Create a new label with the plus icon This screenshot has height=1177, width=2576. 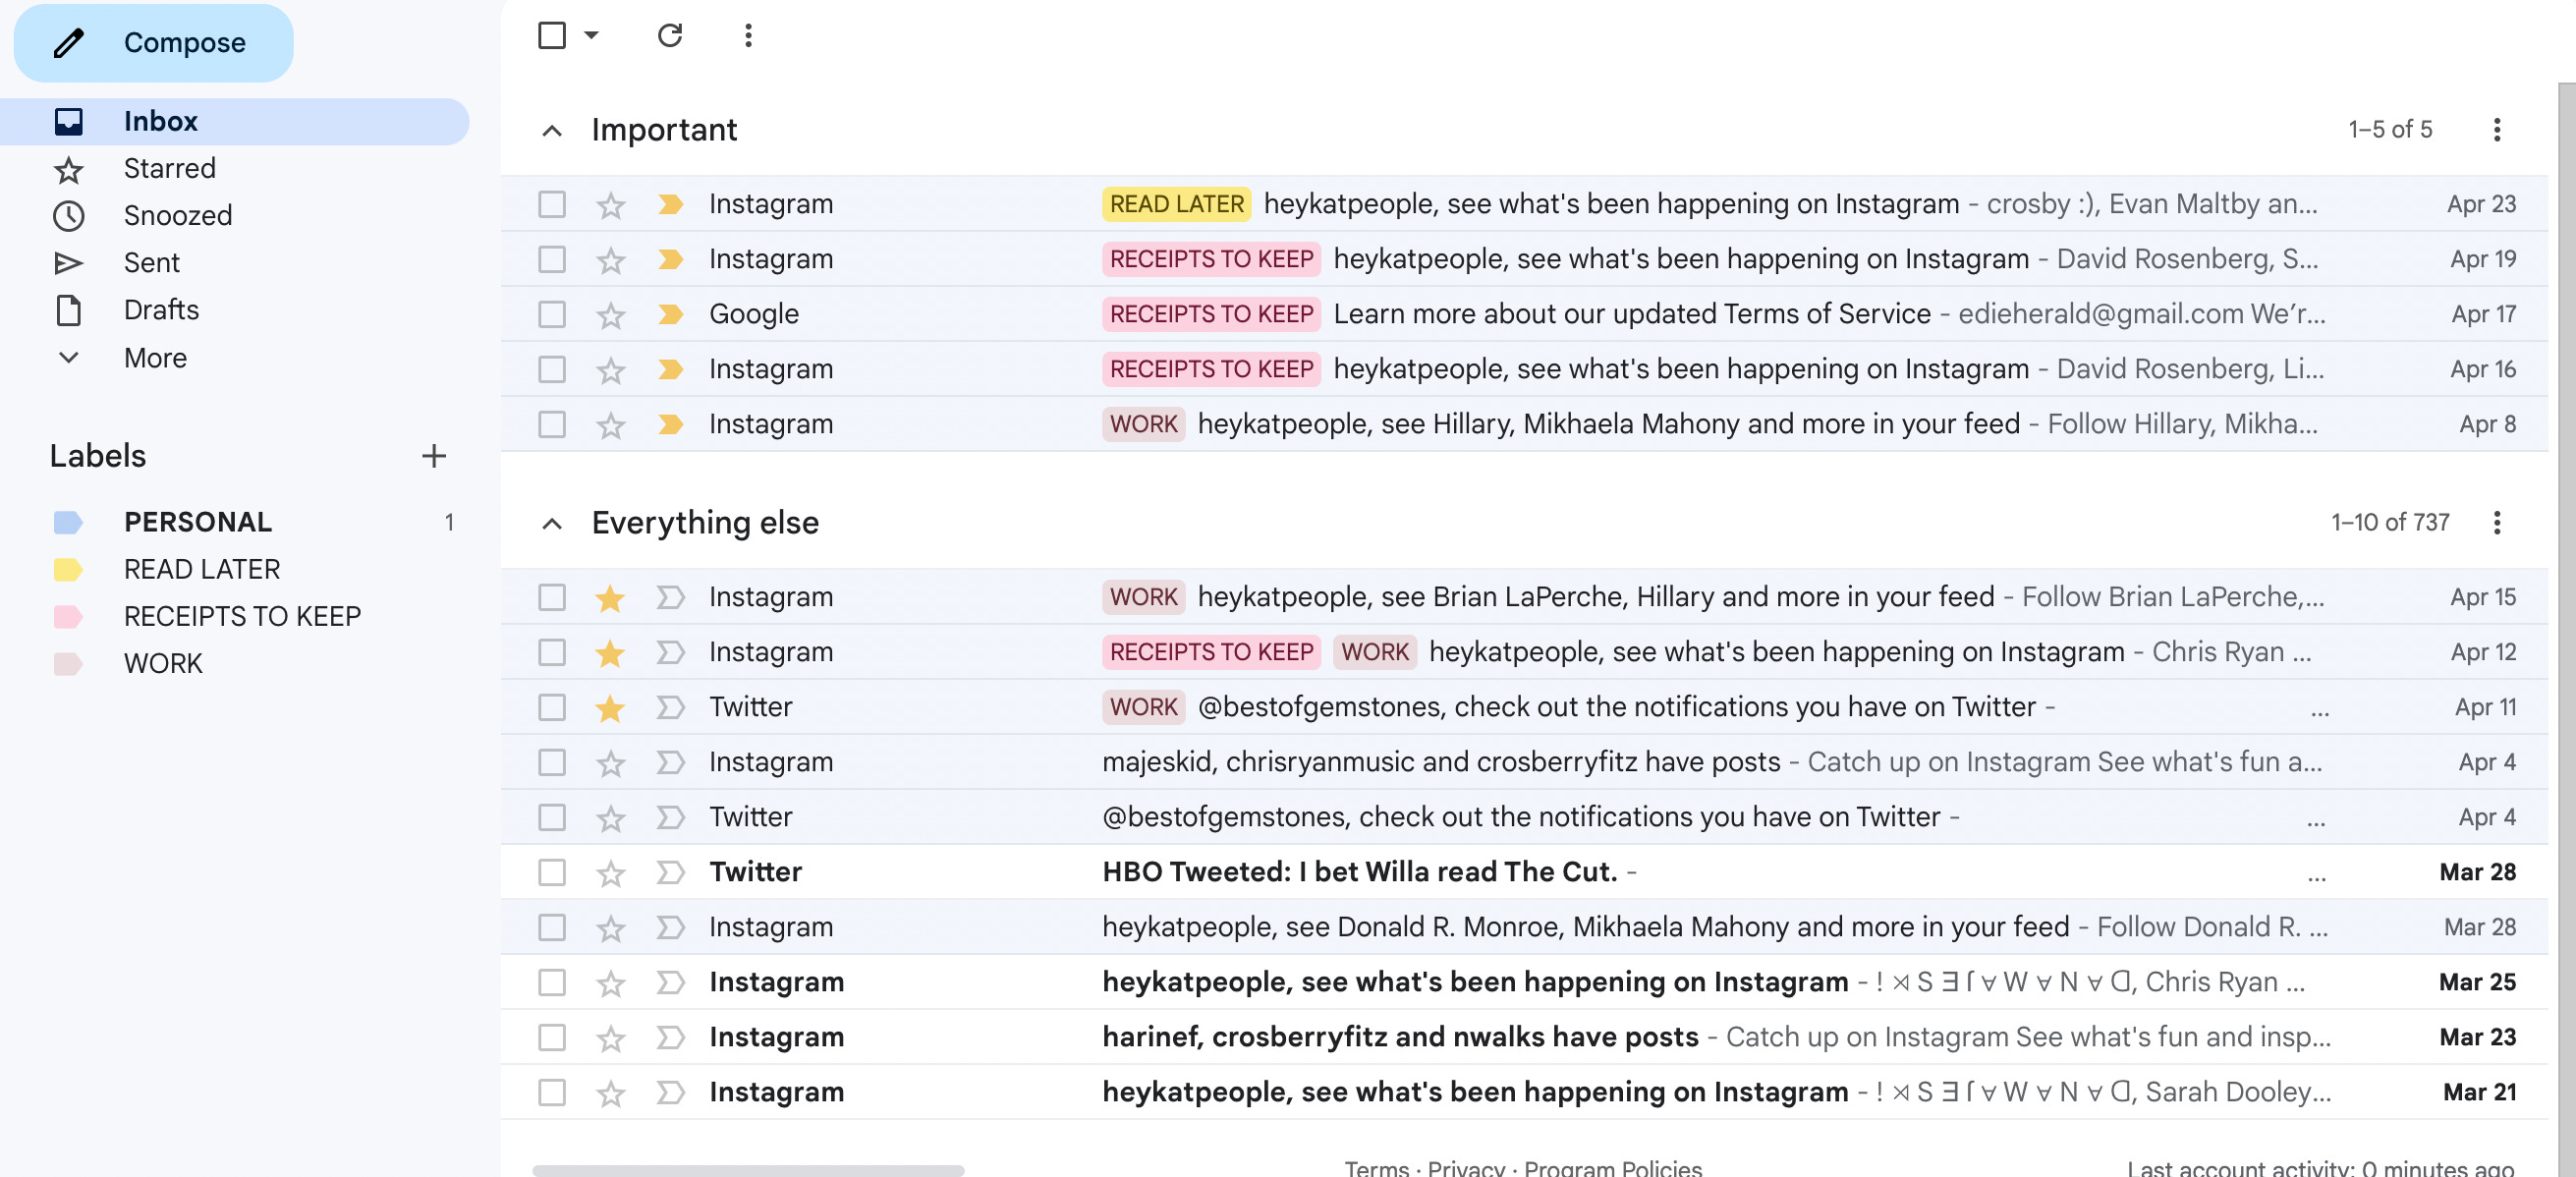[x=433, y=456]
